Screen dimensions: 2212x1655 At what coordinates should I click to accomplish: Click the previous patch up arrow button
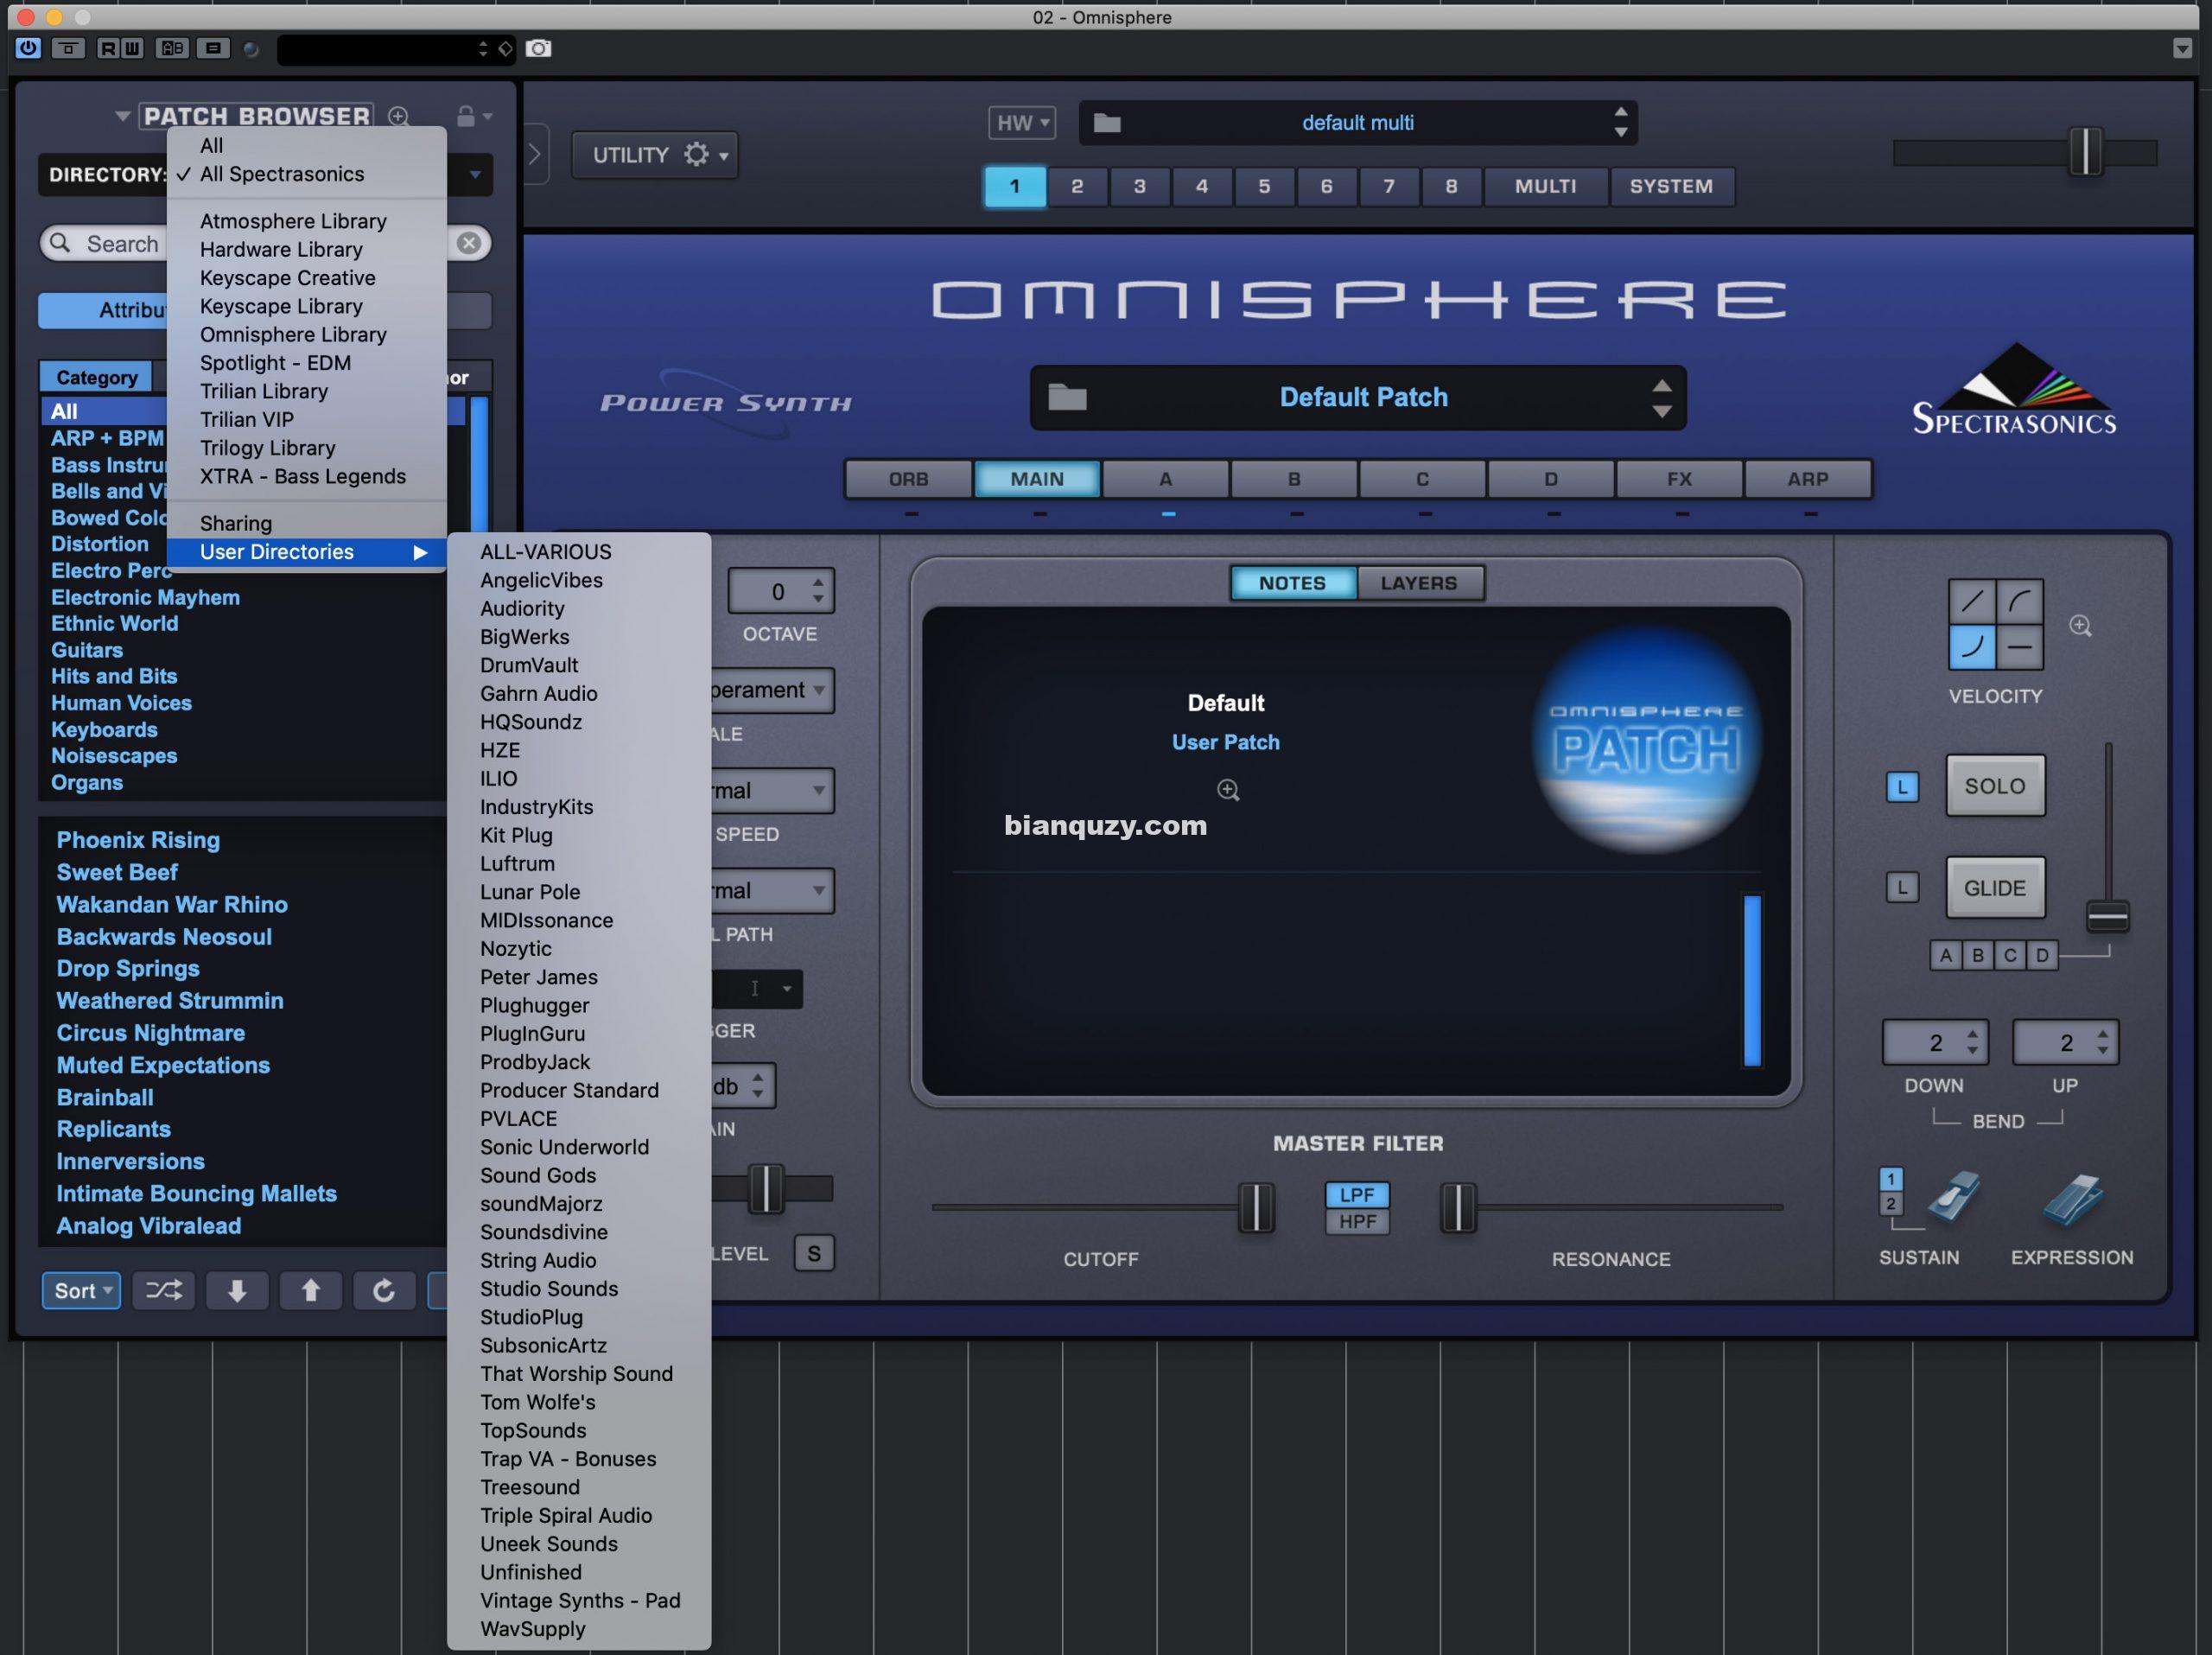pos(311,1290)
